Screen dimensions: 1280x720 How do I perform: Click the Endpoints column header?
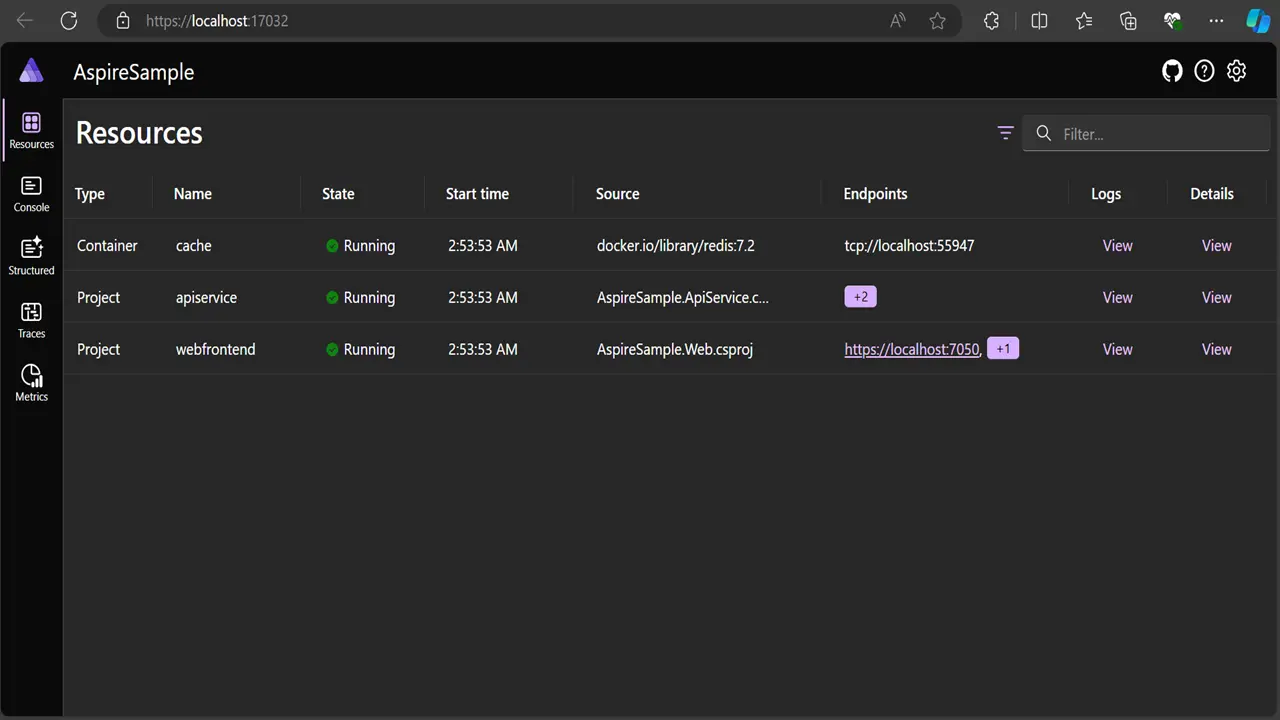click(875, 194)
